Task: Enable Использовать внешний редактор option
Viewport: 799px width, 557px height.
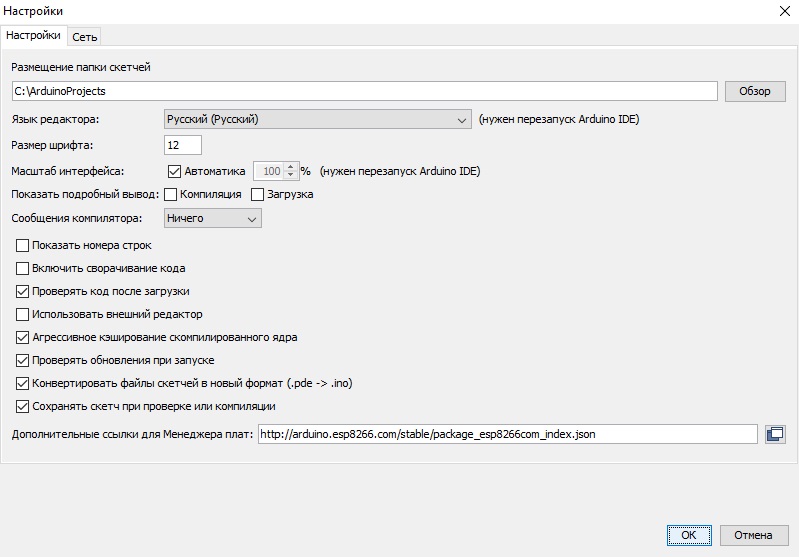Action: pyautogui.click(x=23, y=314)
